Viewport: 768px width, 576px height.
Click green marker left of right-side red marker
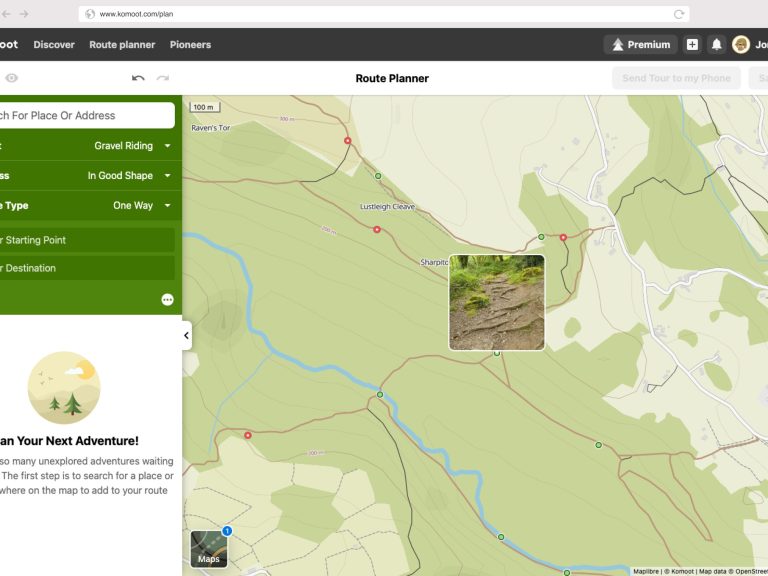541,237
